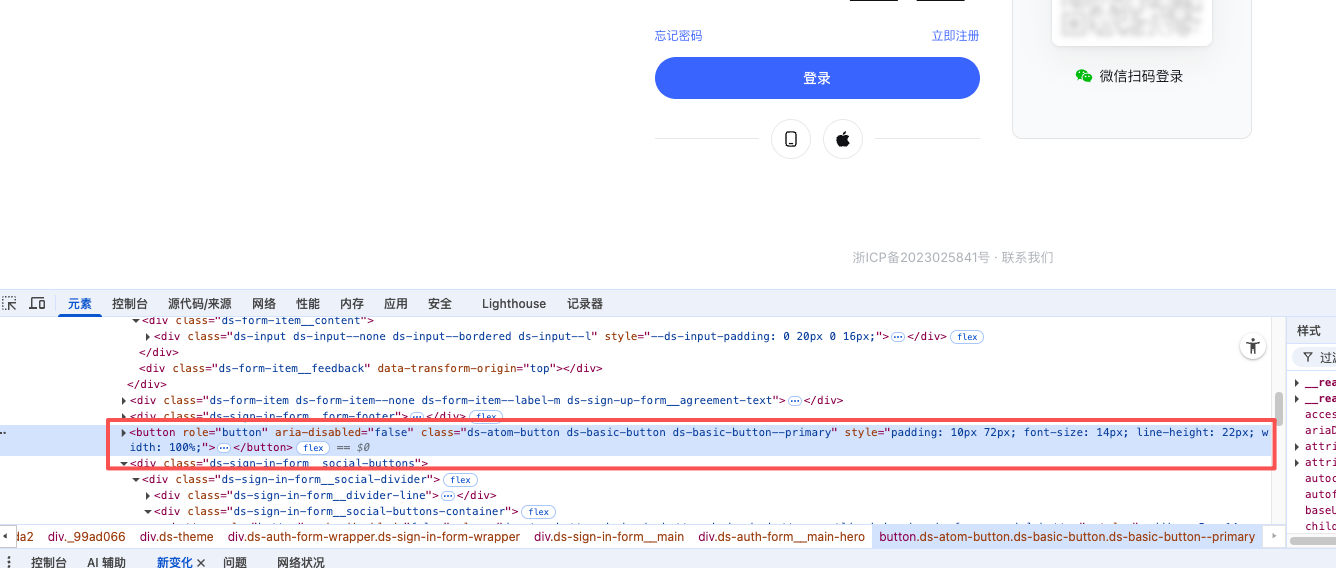This screenshot has height=568, width=1336.
Task: Click the phone login icon button
Action: click(791, 139)
